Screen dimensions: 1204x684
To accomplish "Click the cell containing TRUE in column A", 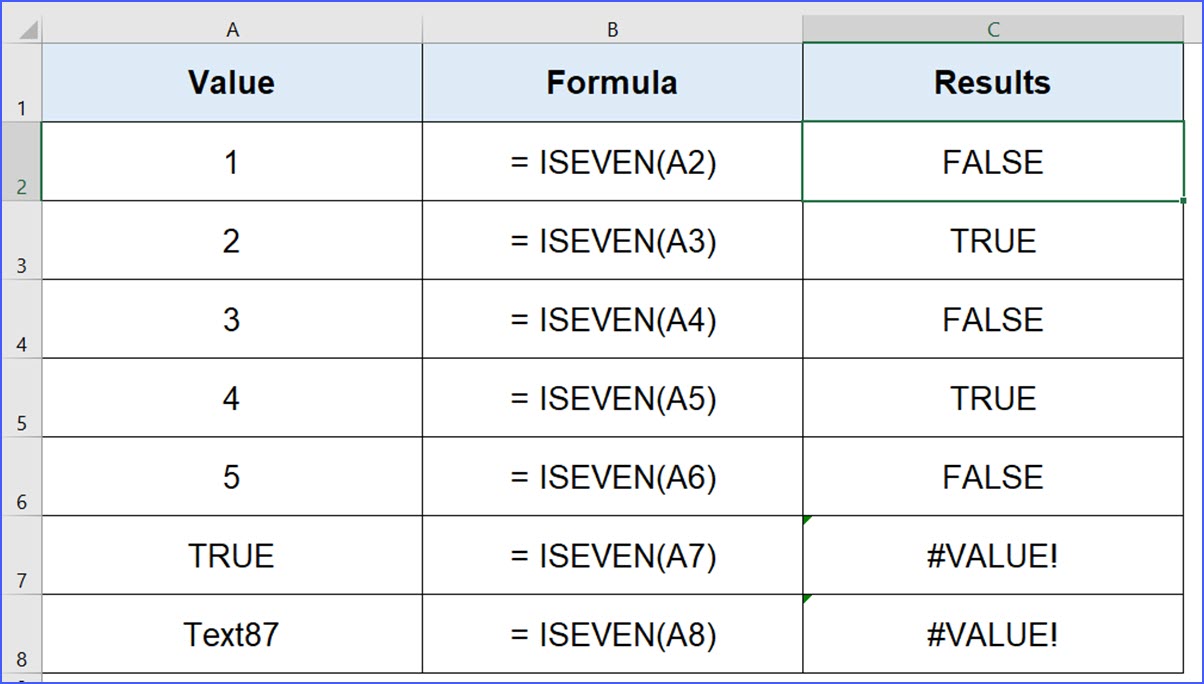I will tap(232, 555).
